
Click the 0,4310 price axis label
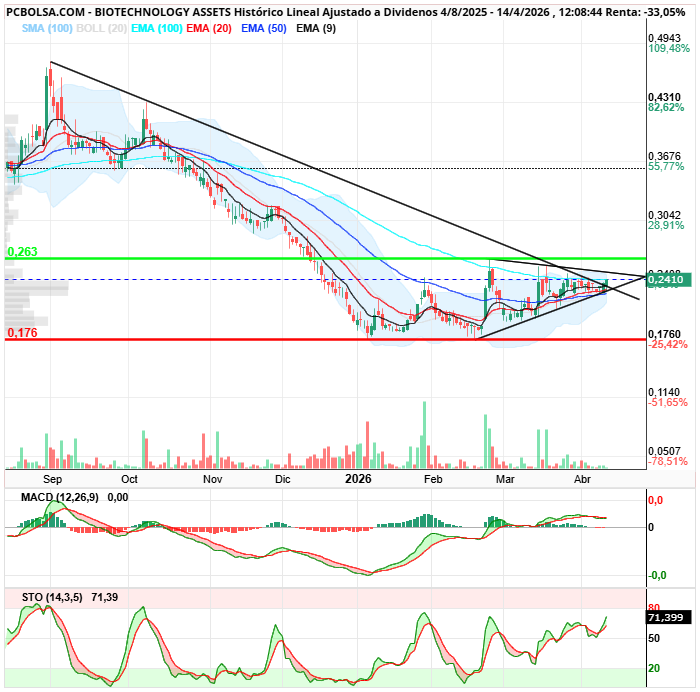[x=666, y=97]
